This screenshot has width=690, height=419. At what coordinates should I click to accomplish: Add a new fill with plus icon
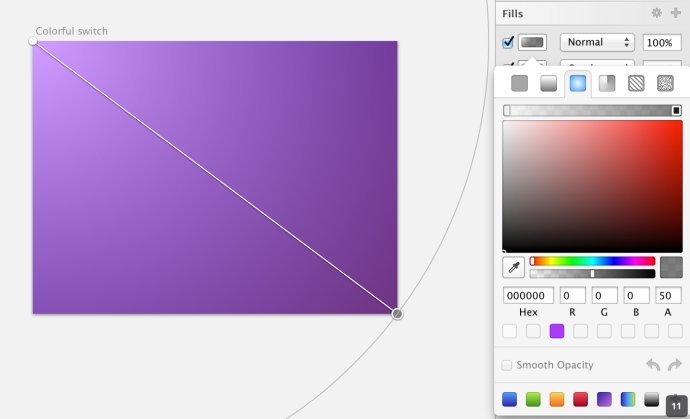(675, 13)
